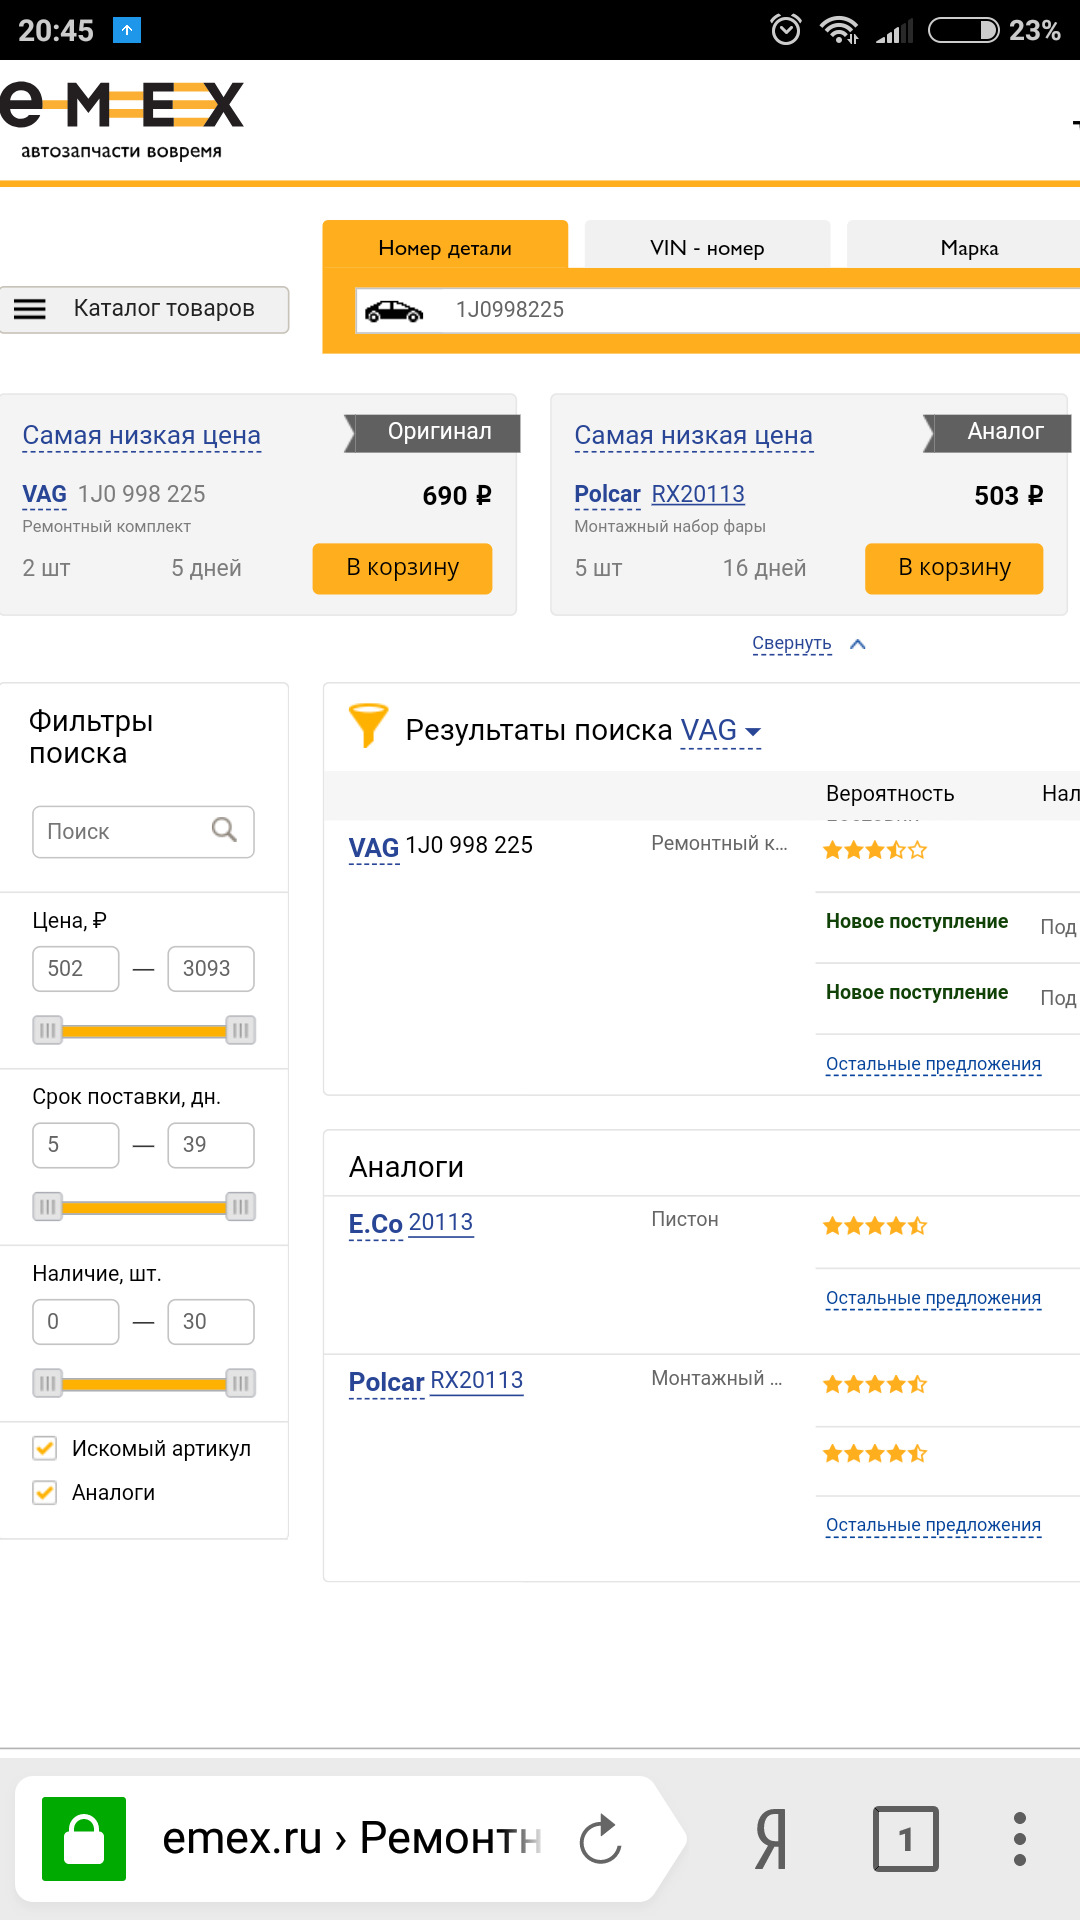Open browser three-dot menu
The height and width of the screenshot is (1920, 1080).
[x=1019, y=1839]
